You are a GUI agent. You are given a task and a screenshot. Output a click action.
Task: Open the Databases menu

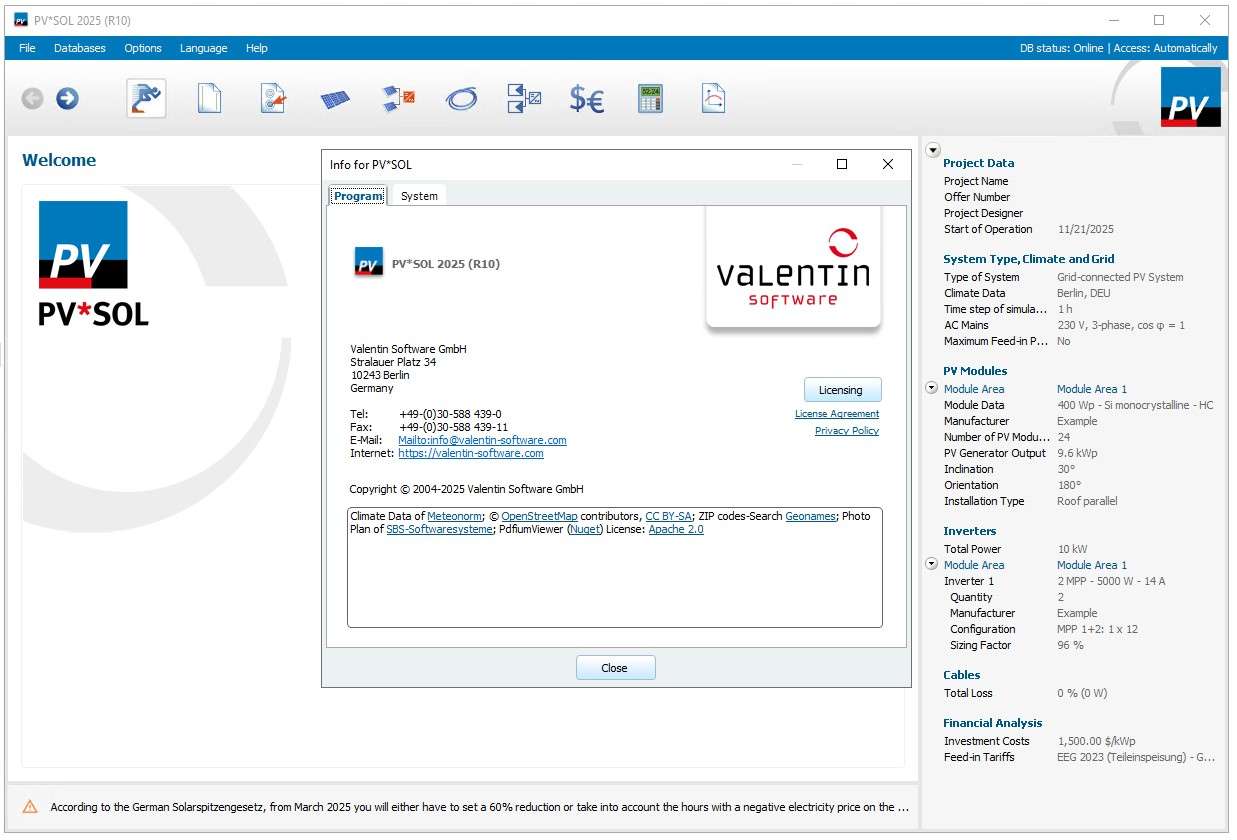[79, 48]
